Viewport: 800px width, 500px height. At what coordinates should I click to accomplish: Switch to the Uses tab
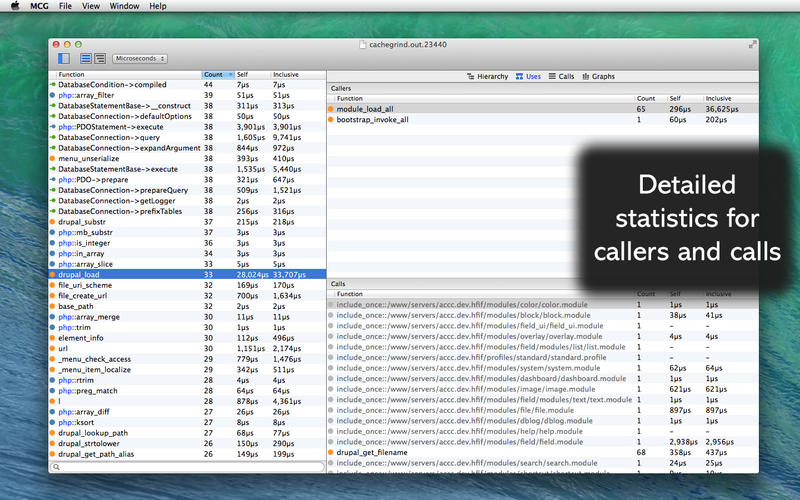(x=528, y=77)
